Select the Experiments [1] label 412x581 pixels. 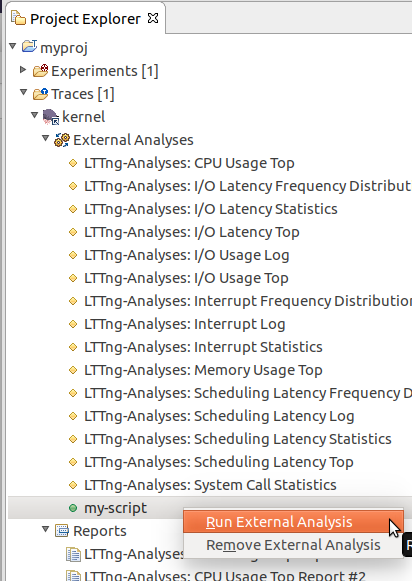click(105, 71)
